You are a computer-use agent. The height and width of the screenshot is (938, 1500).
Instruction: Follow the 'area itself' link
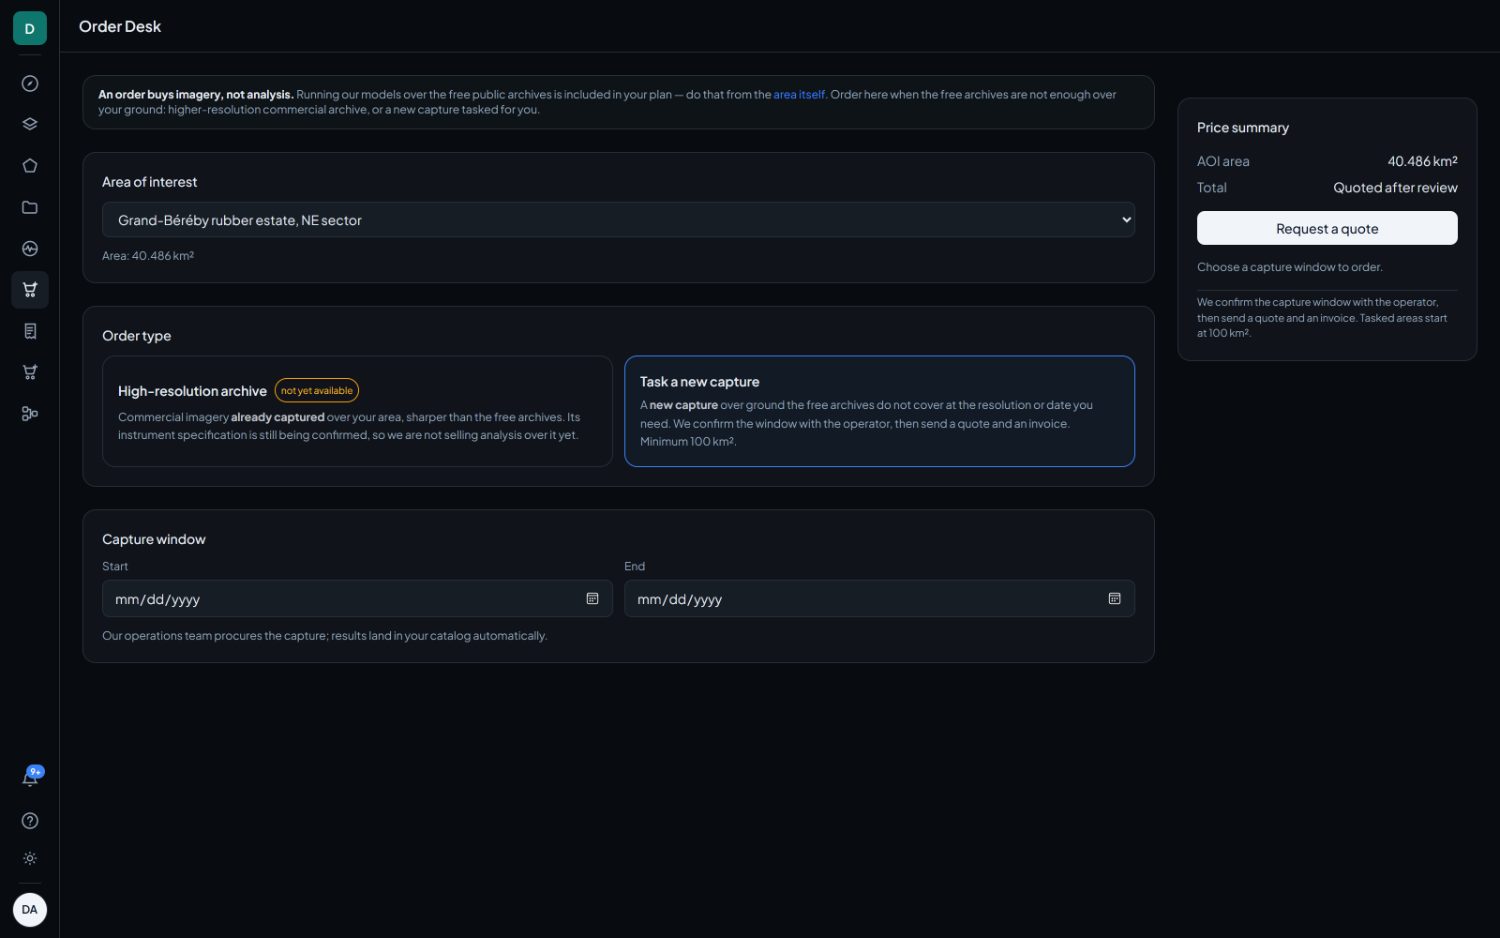[799, 95]
